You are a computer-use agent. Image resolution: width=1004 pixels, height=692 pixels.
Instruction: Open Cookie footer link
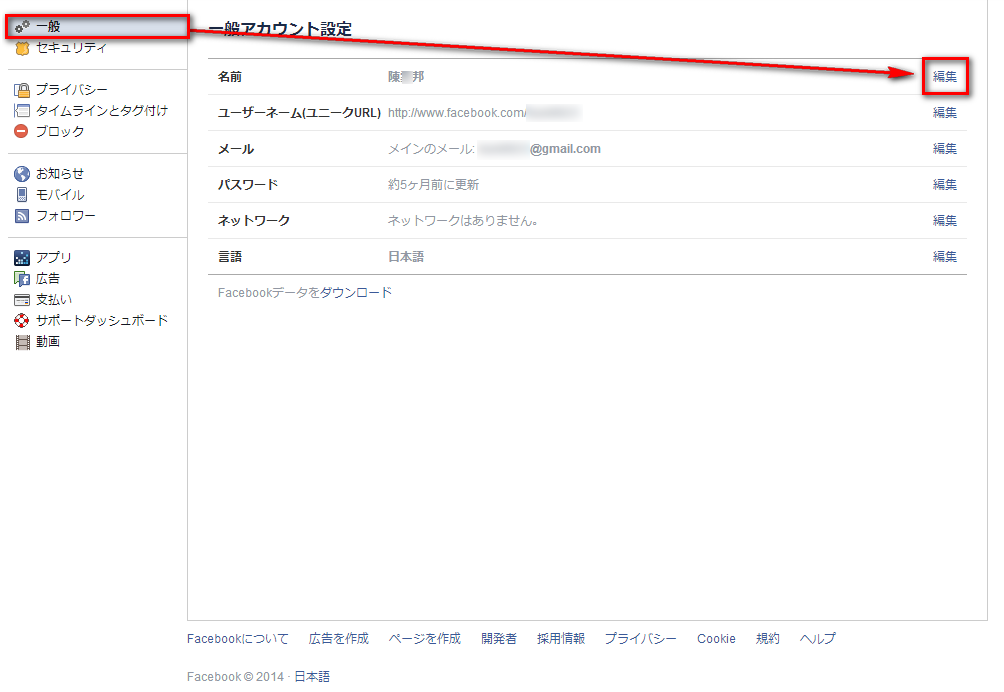click(x=716, y=638)
